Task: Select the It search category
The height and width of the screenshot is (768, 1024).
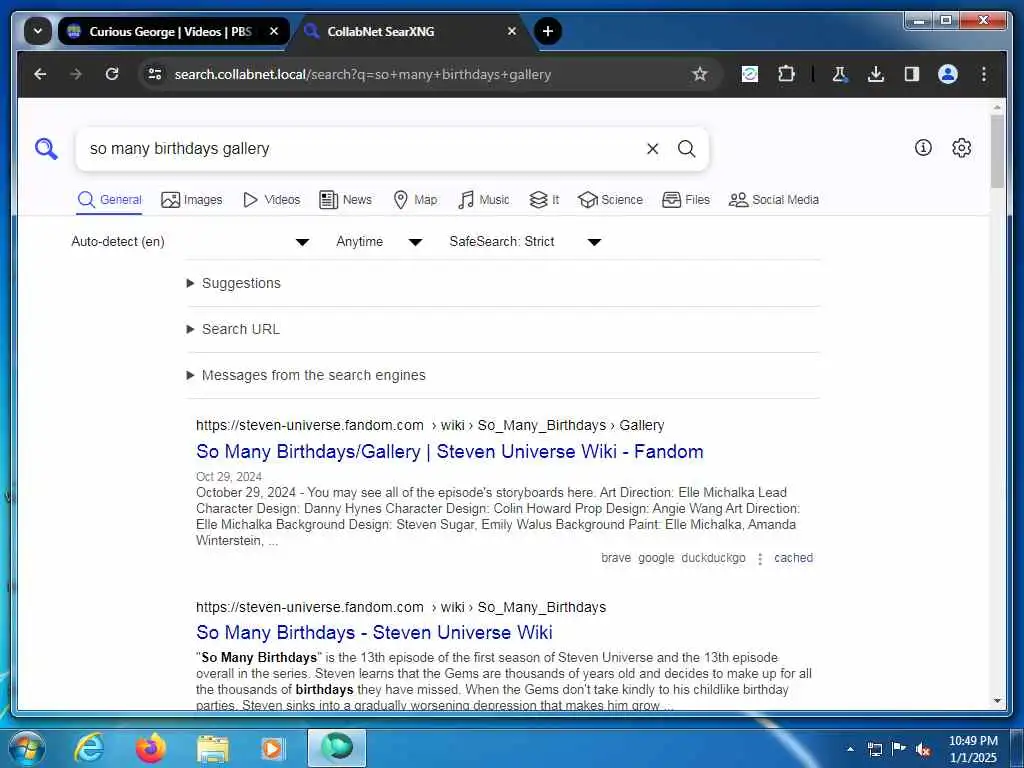Action: click(544, 200)
